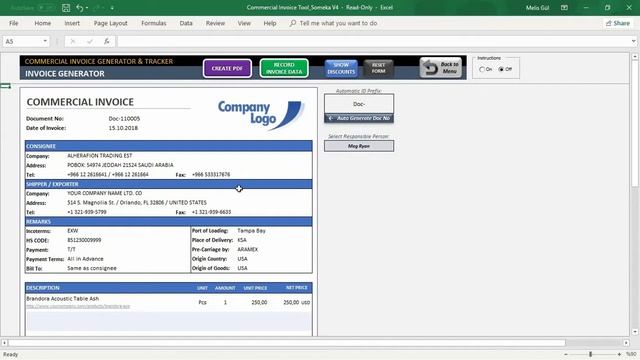This screenshot has width=640, height=360.
Task: Click the Brandora Acoustic Table Ash description
Action: pyautogui.click(x=62, y=299)
